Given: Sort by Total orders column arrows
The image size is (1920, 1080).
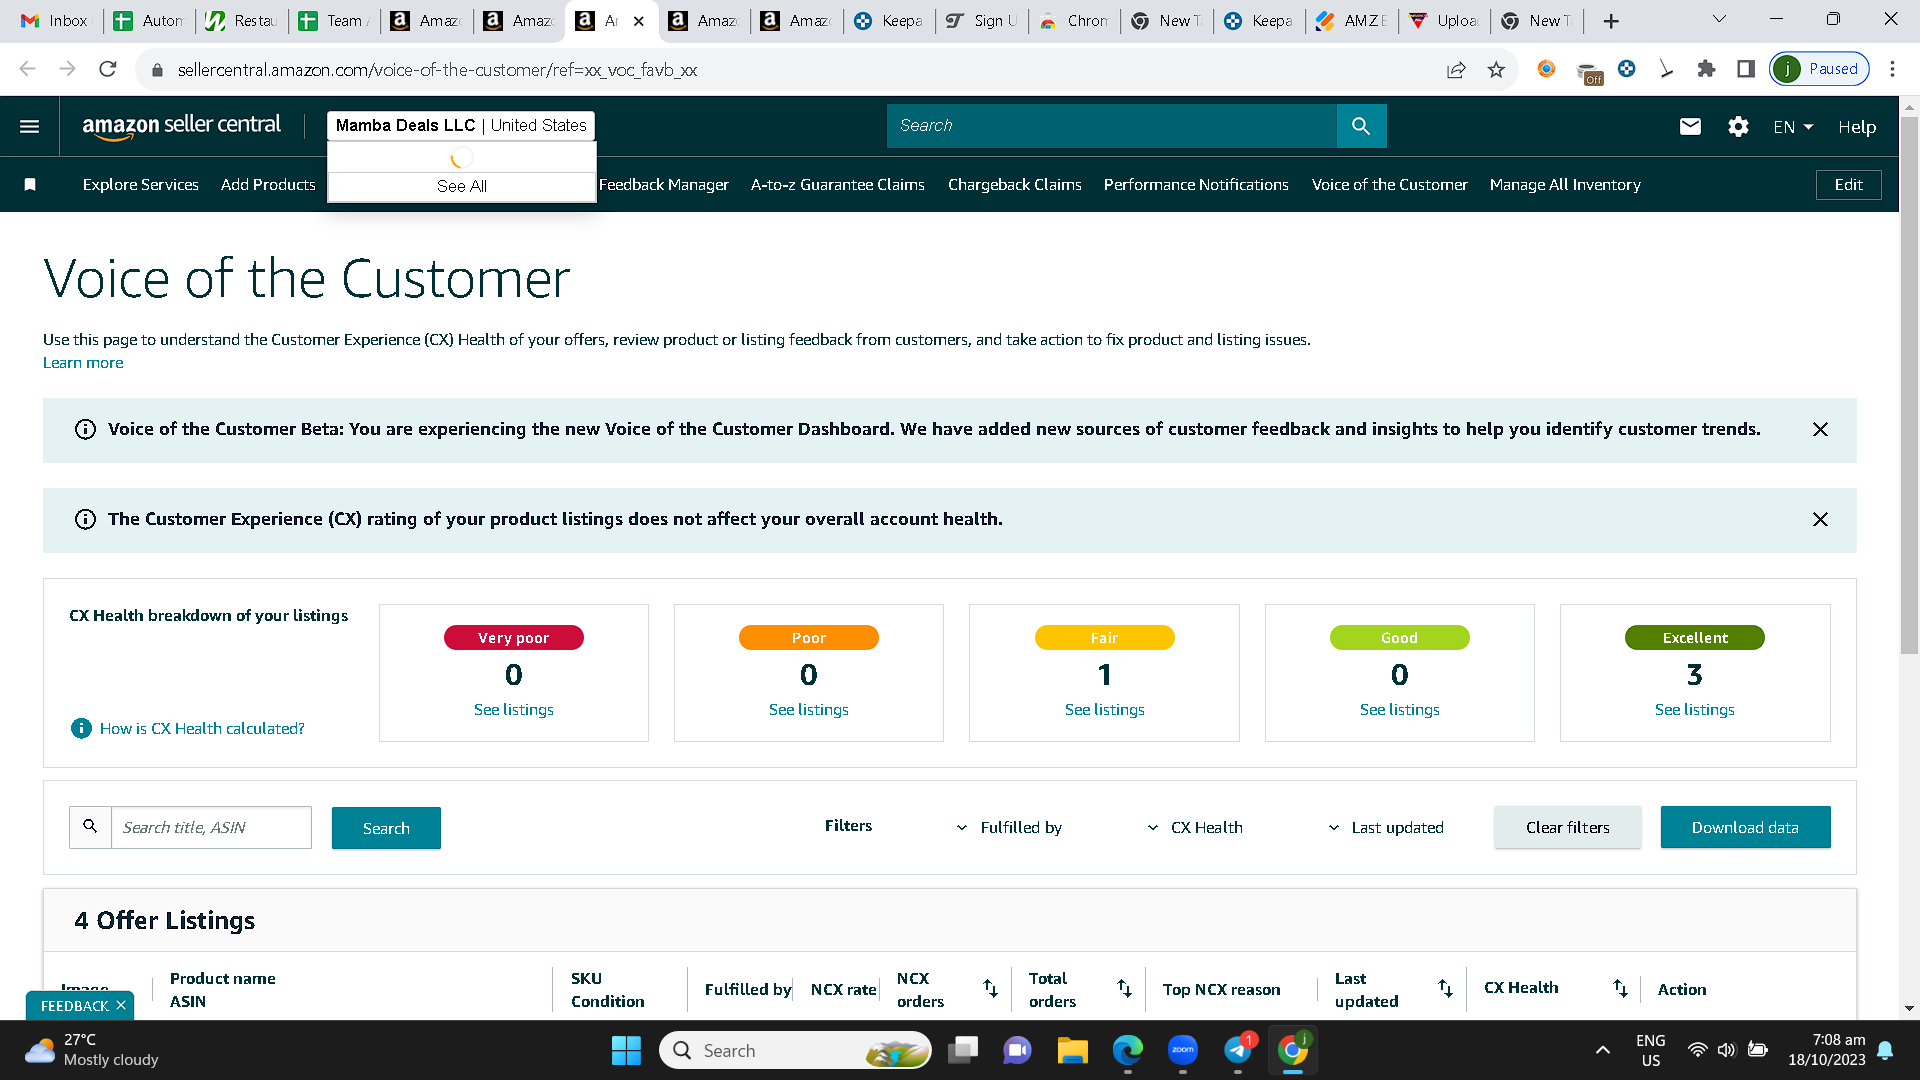Looking at the screenshot, I should (1124, 989).
